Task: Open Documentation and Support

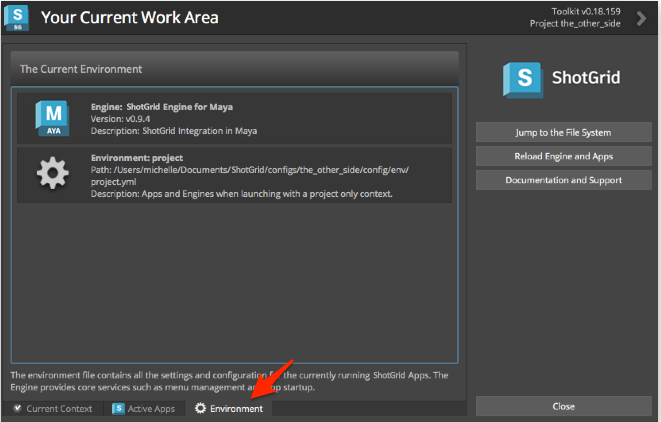Action: (x=564, y=180)
